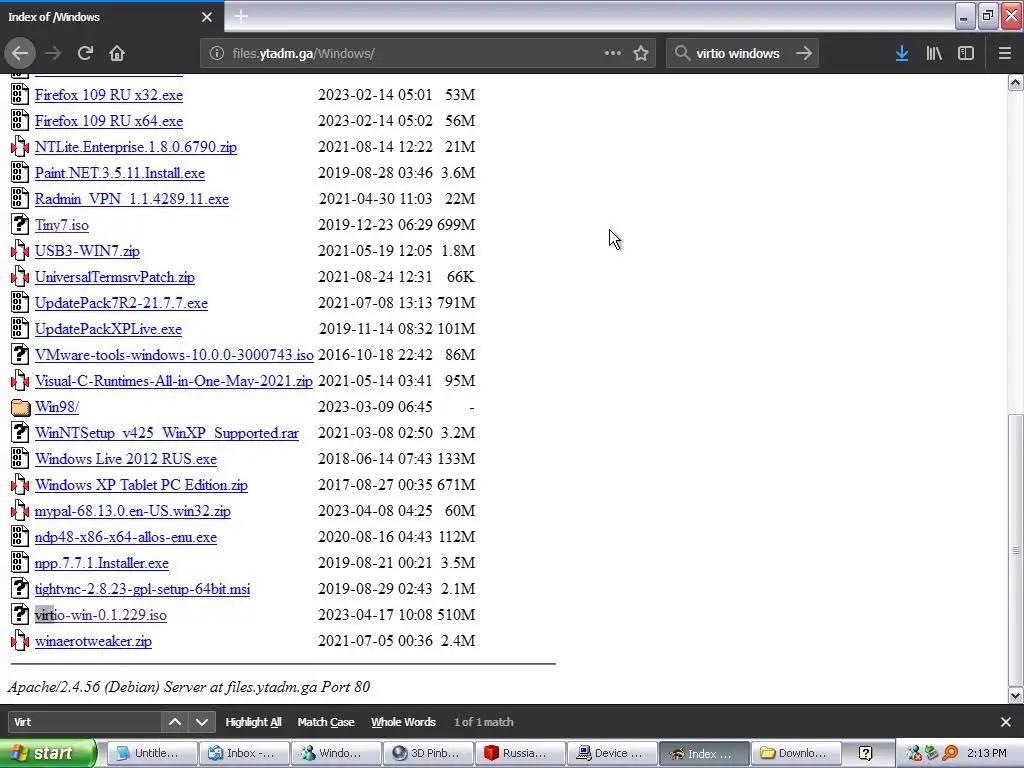Open the Downloads panel arrow

pos(902,54)
